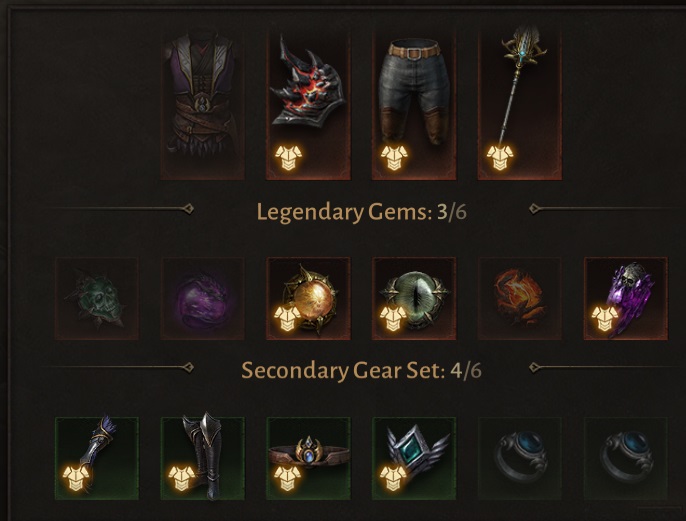Click the spiked flaming shoulder armor
Image resolution: width=686 pixels, height=521 pixels.
pos(308,105)
